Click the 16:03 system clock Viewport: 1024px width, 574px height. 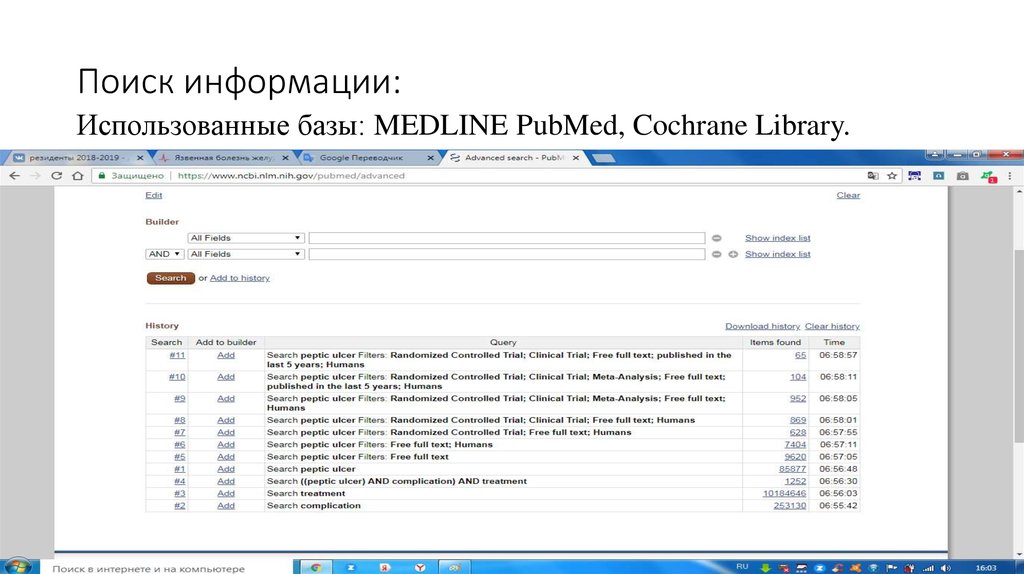[x=986, y=568]
